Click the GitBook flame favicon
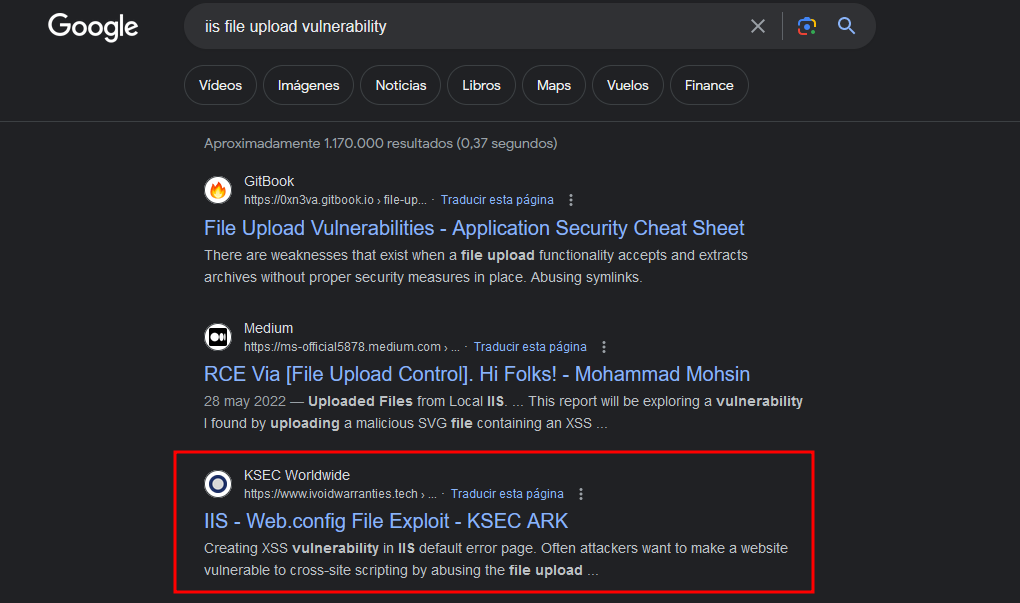Viewport: 1020px width, 603px height. point(218,190)
